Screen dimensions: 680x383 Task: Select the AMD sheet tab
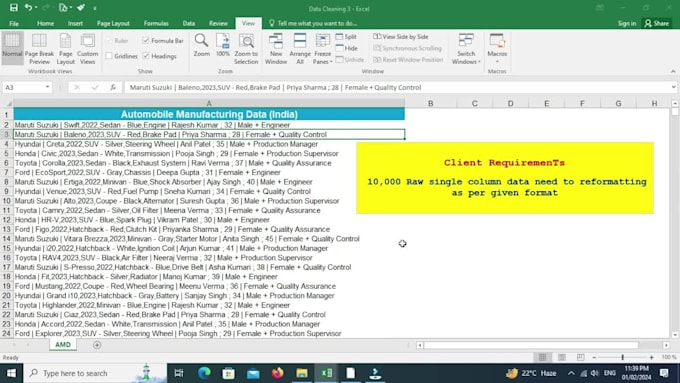(63, 345)
